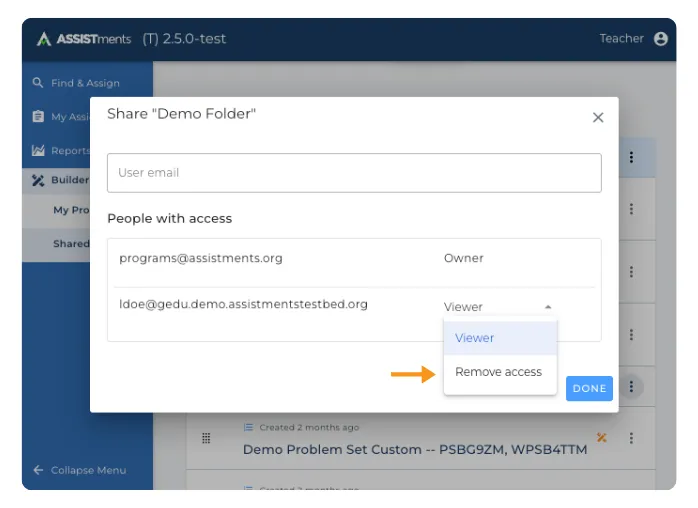Viewport: 698px width, 508px height.
Task: Click the Teacher label in the header
Action: 621,39
